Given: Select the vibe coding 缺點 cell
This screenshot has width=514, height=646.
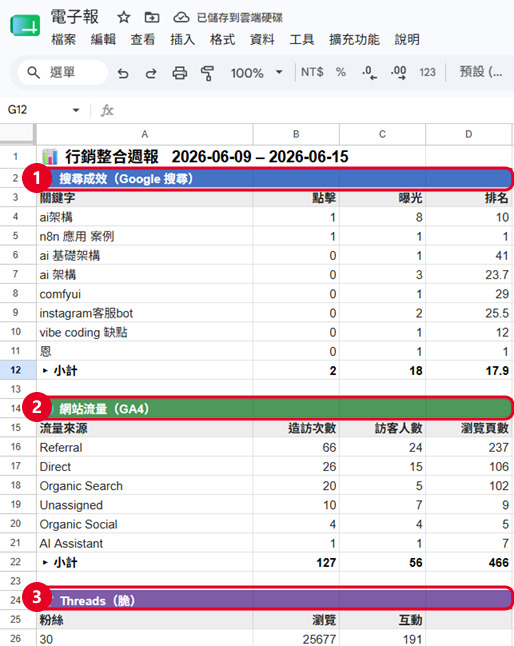Looking at the screenshot, I should 145,332.
